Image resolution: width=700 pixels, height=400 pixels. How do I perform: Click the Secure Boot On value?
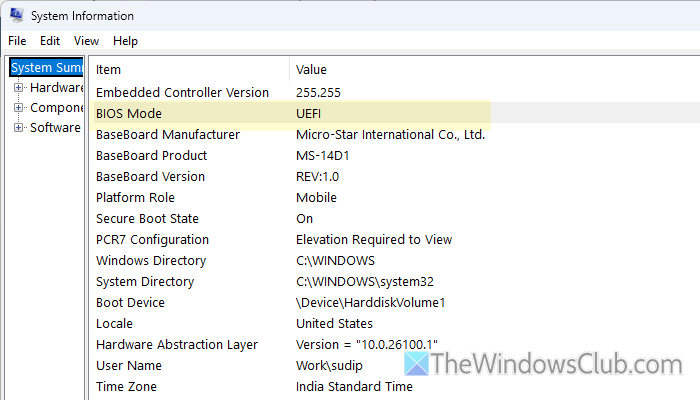coord(304,218)
